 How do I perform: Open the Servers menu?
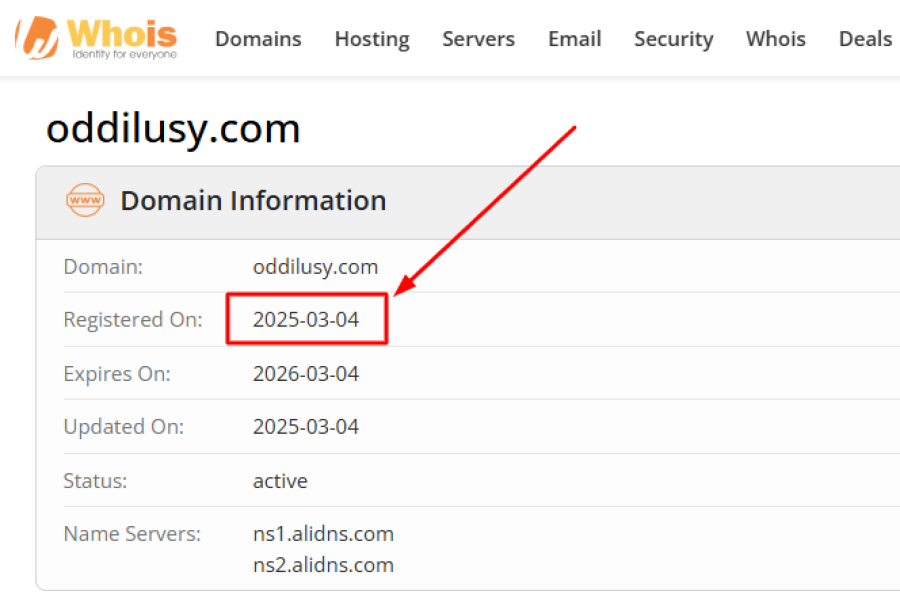tap(478, 39)
